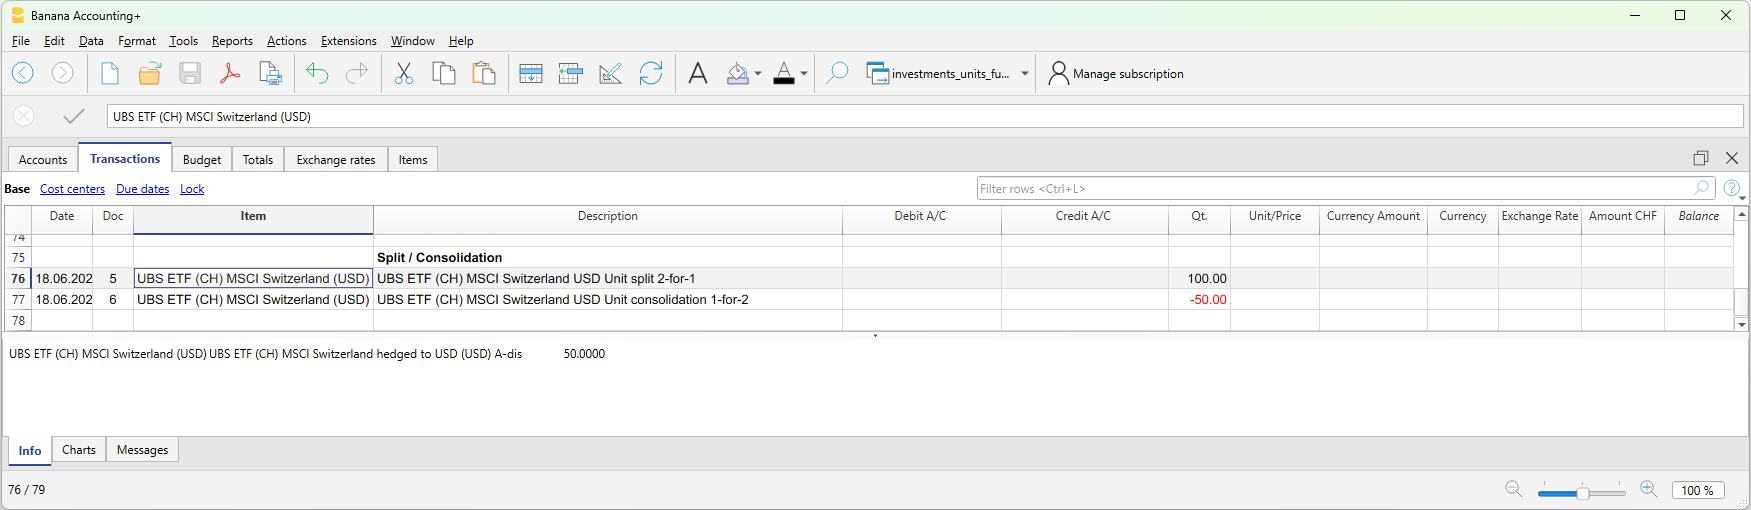
Task: Open the Data menu
Action: [x=91, y=41]
